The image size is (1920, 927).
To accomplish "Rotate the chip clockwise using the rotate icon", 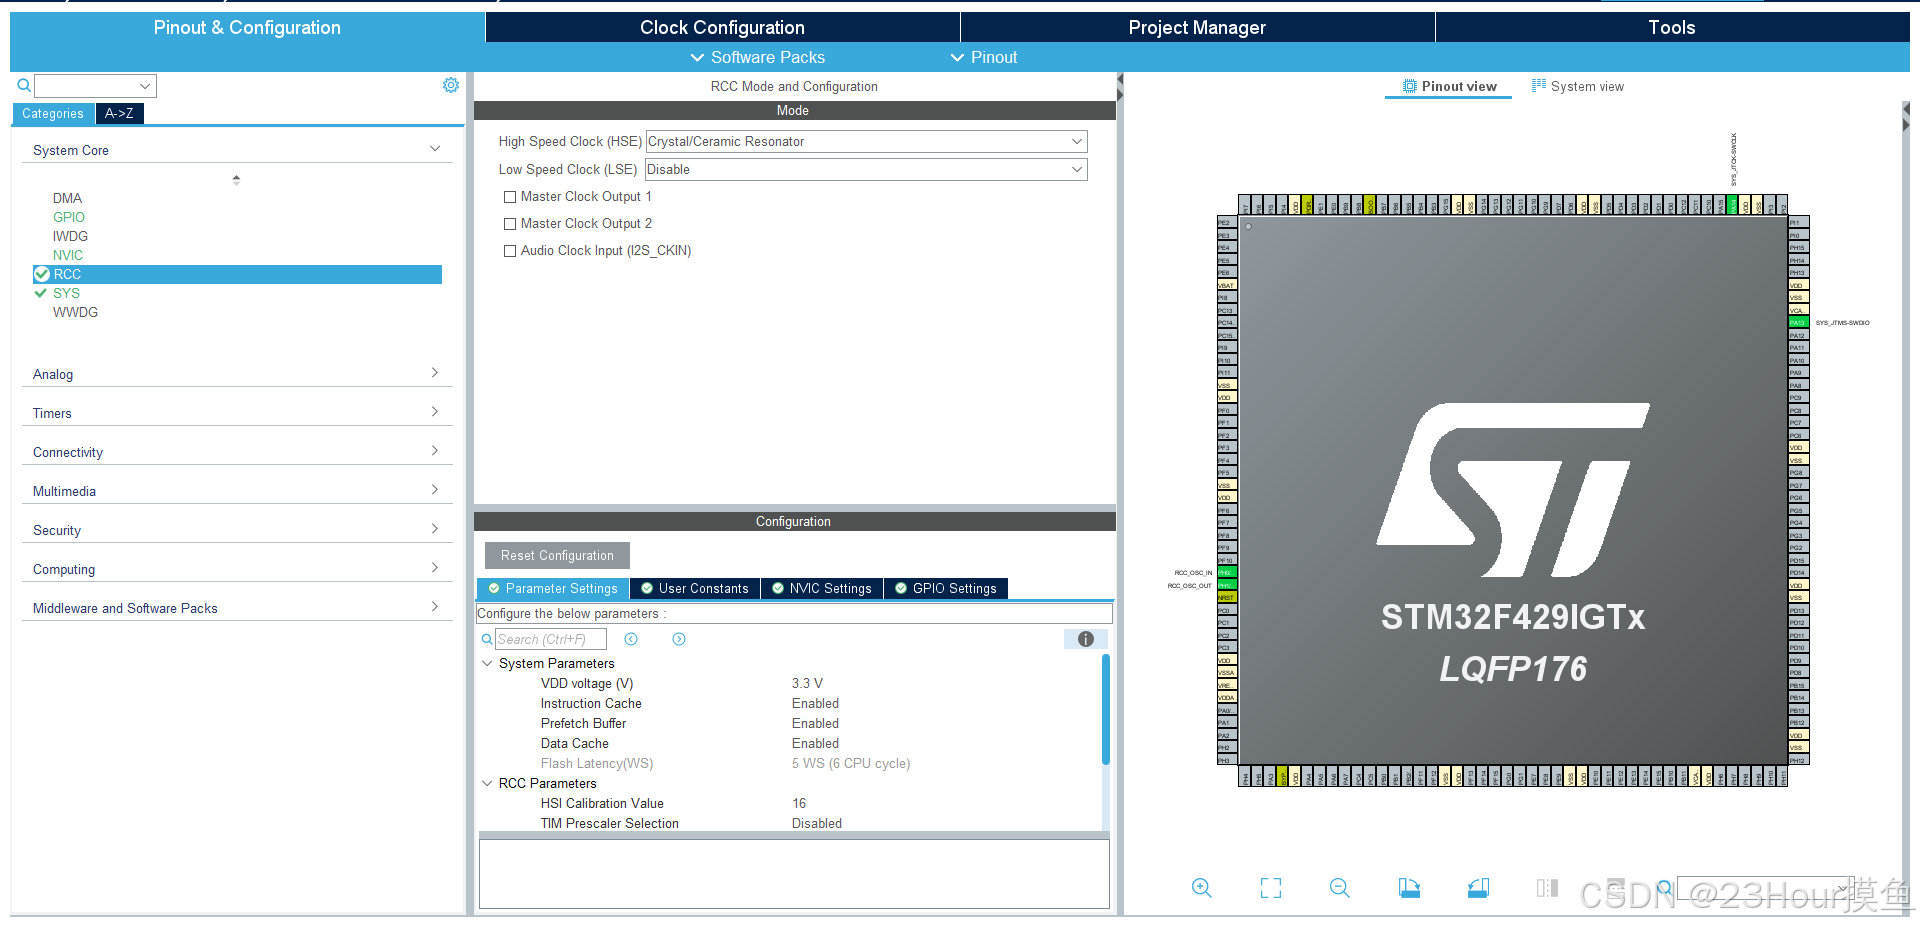I will tap(1409, 888).
